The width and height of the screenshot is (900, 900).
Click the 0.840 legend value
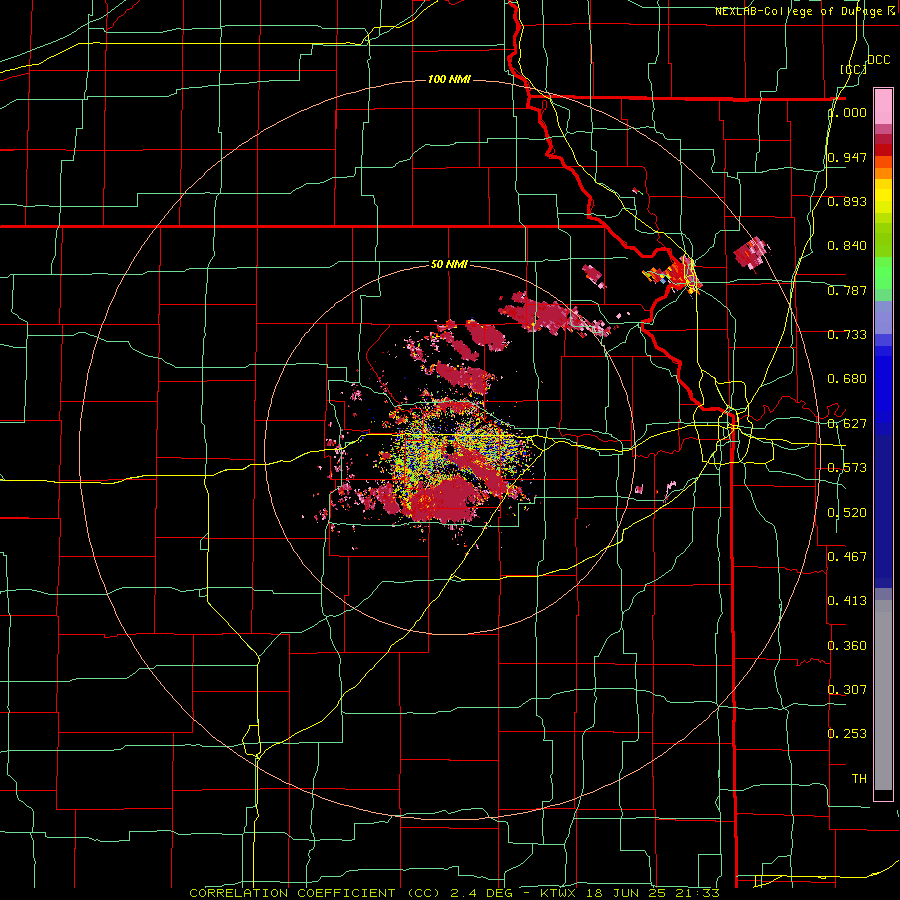[847, 246]
